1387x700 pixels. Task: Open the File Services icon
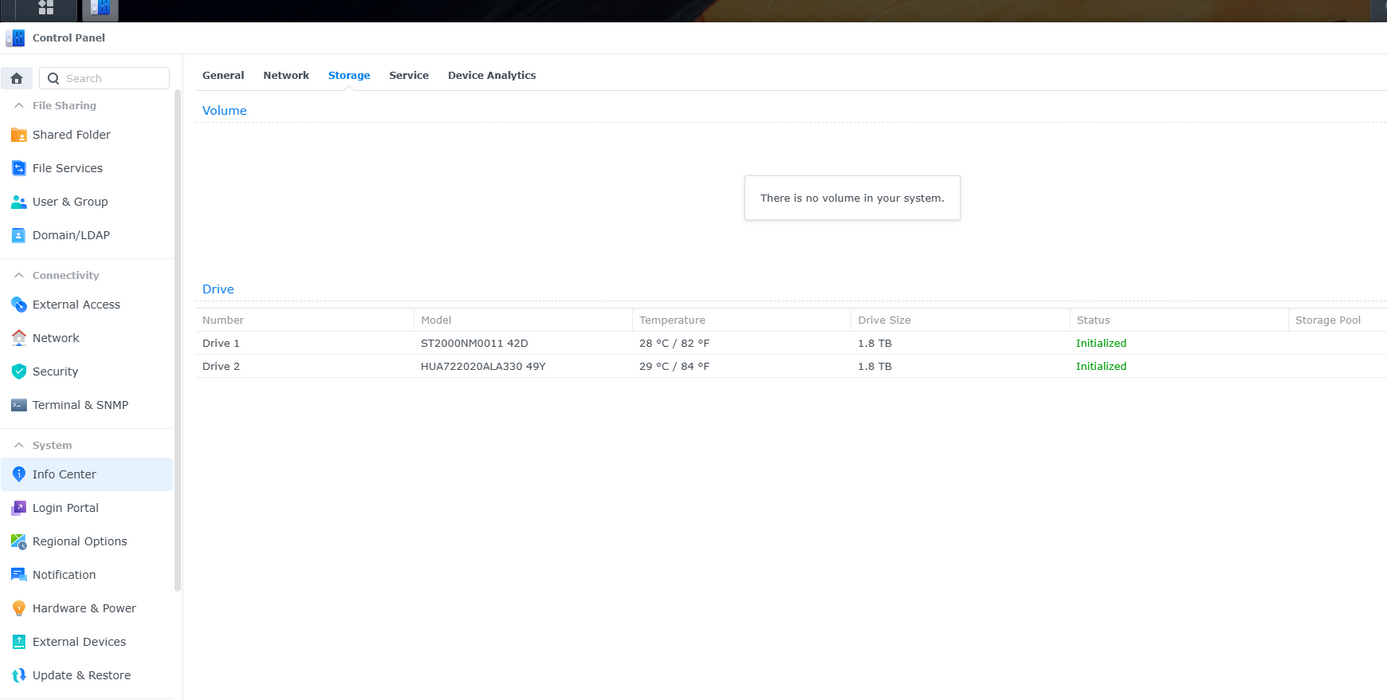18,168
